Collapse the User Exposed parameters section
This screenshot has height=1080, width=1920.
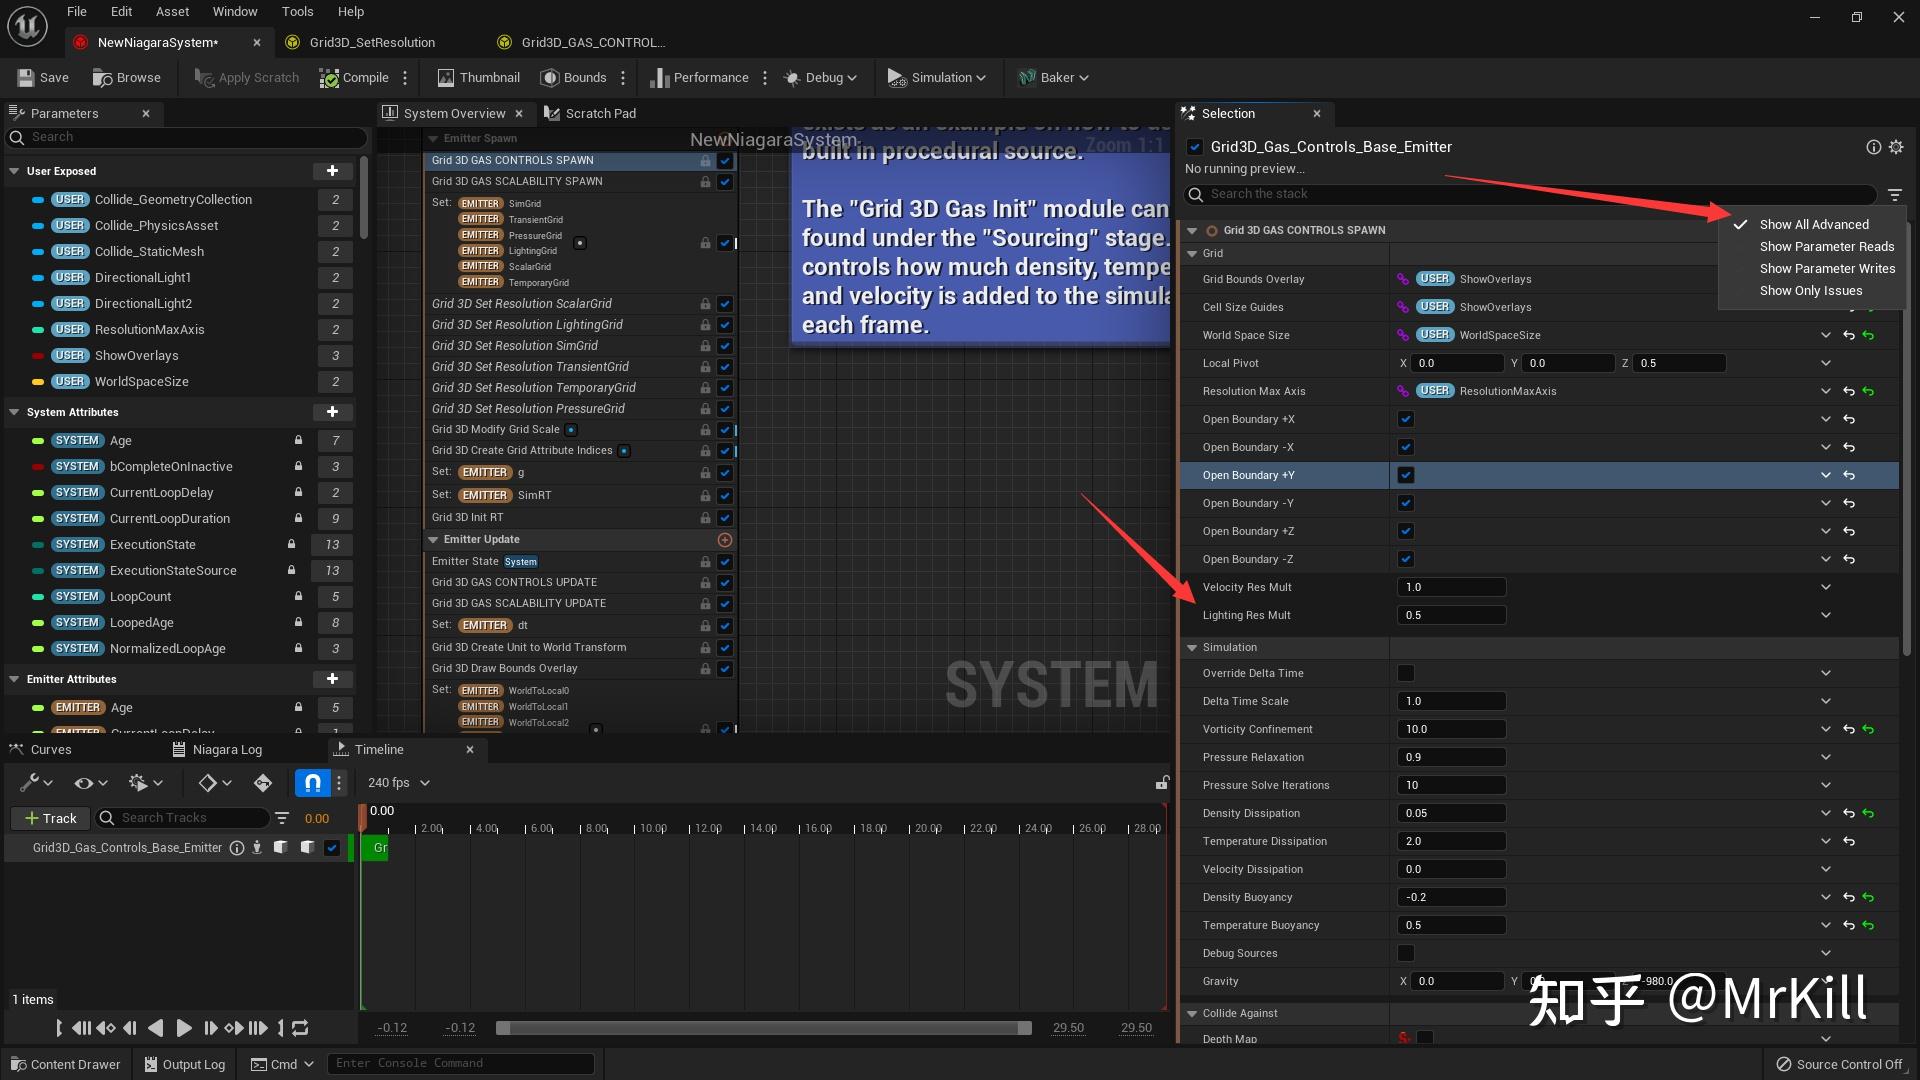click(14, 171)
